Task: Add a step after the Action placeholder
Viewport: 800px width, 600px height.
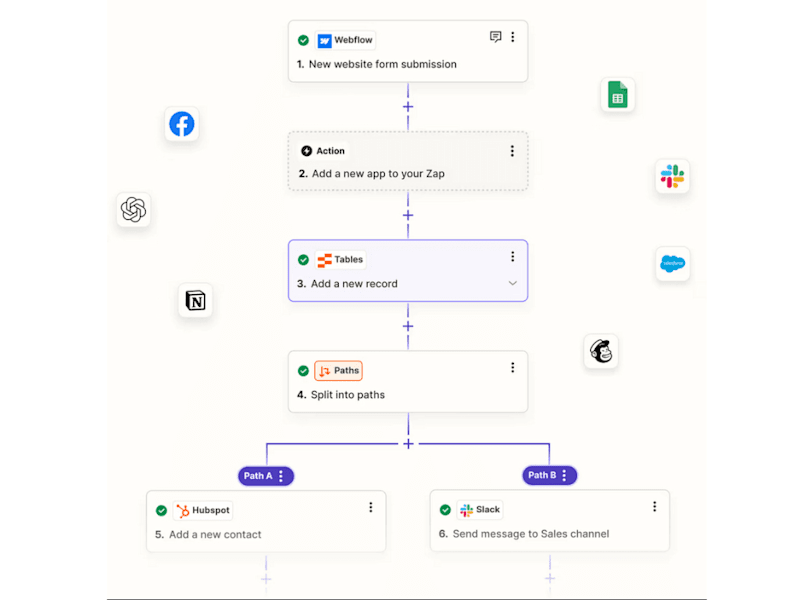Action: (408, 215)
